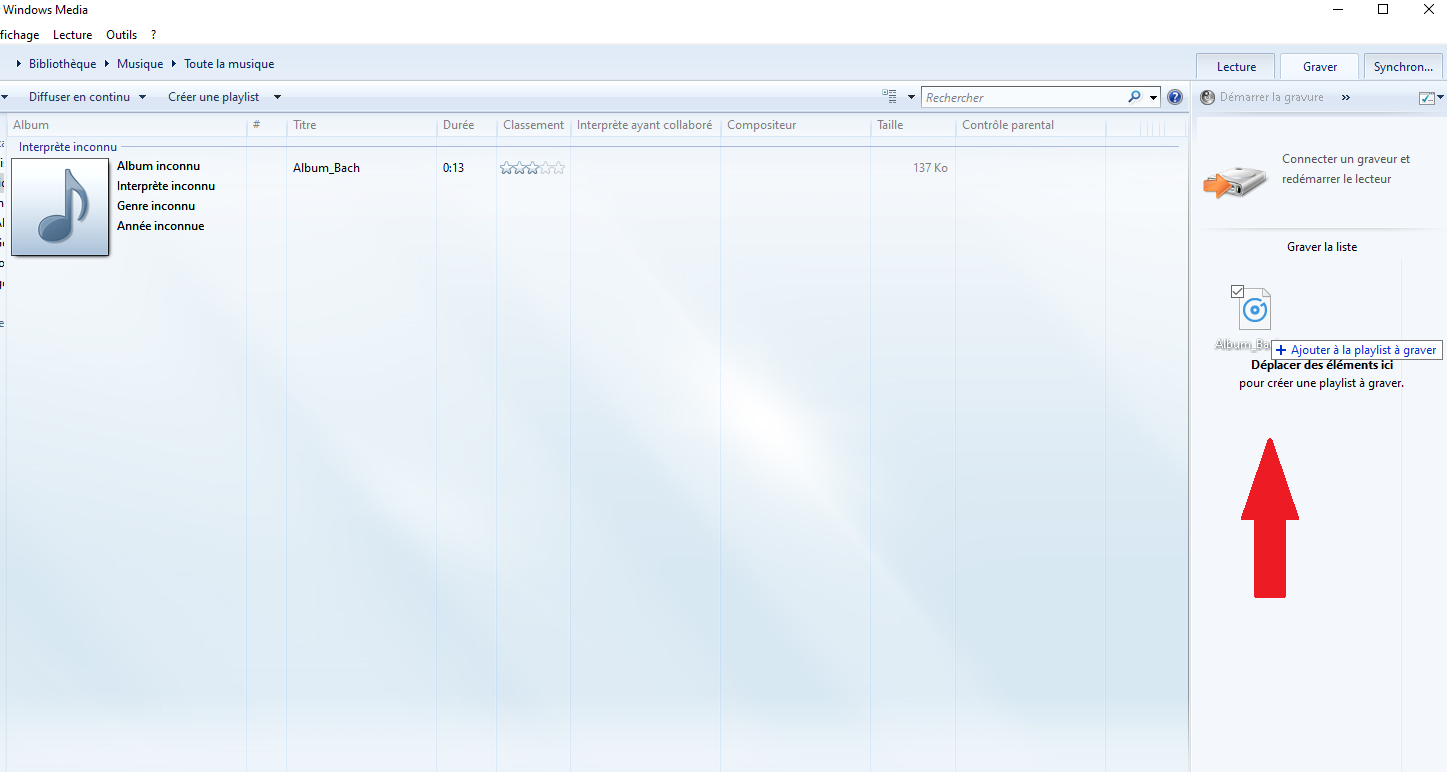Sort by the # column header

(256, 125)
